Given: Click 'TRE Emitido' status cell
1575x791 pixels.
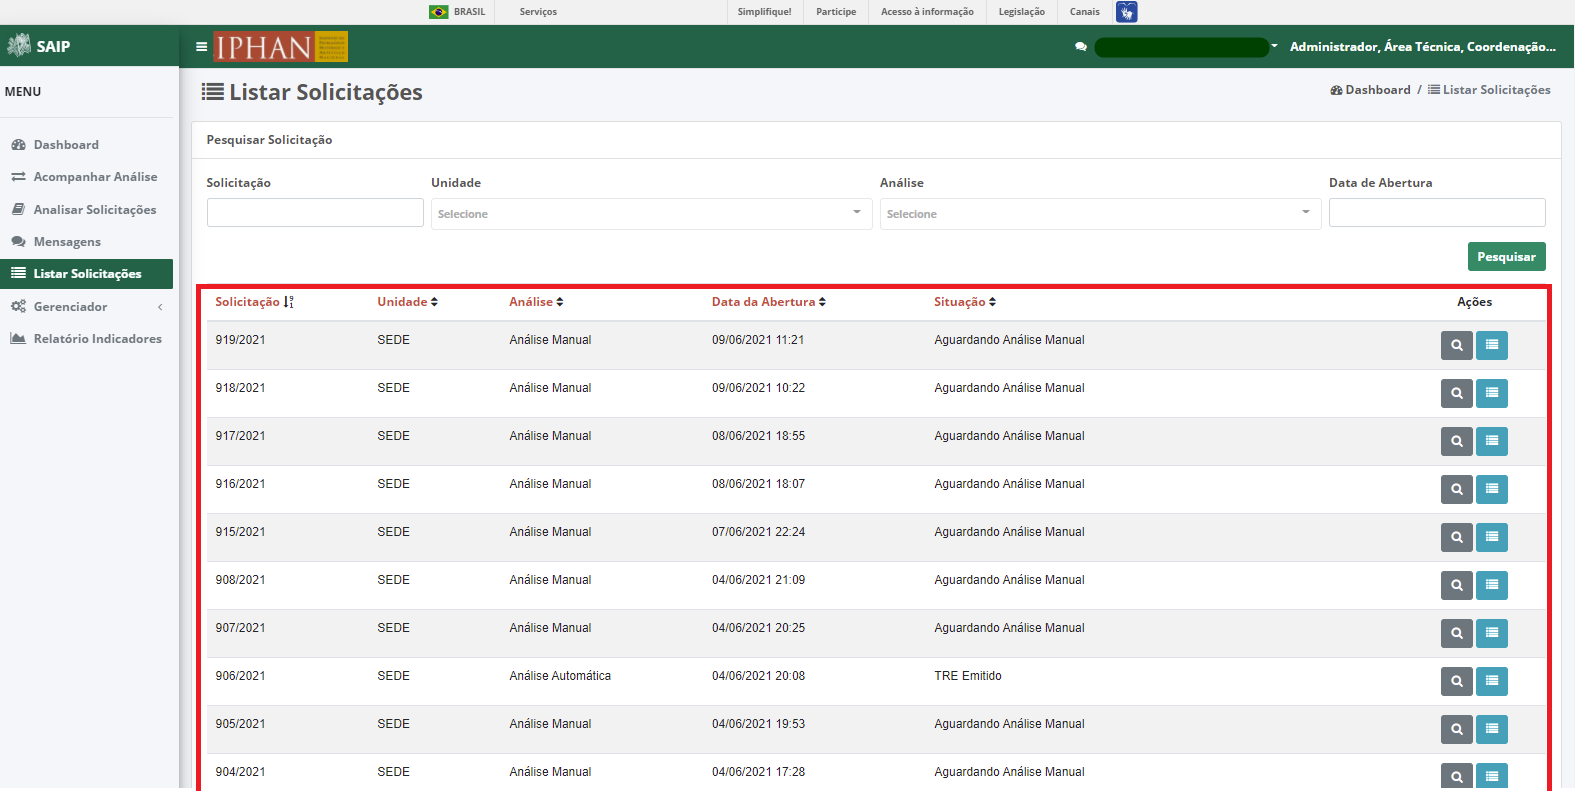Looking at the screenshot, I should click(x=968, y=676).
